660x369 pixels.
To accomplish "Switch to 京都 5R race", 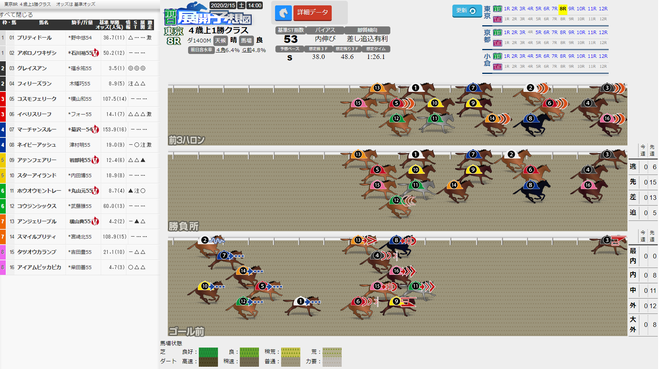I will coord(539,32).
